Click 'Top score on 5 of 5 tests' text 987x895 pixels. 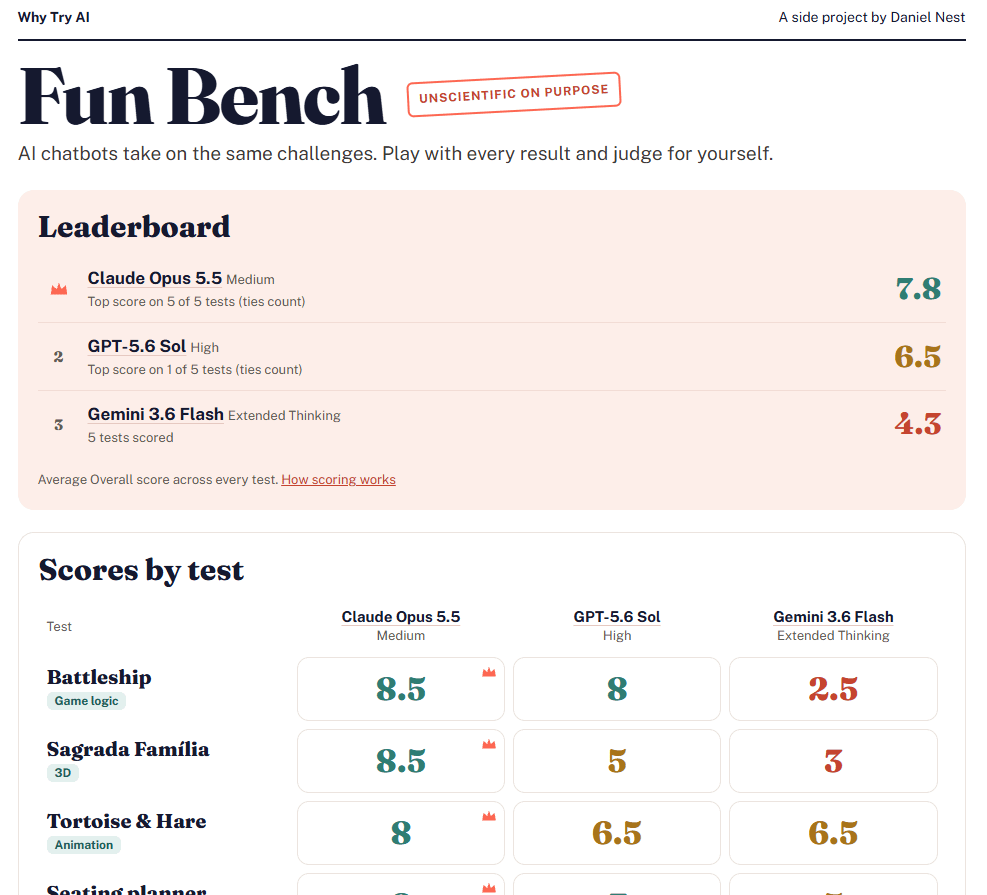pos(196,301)
